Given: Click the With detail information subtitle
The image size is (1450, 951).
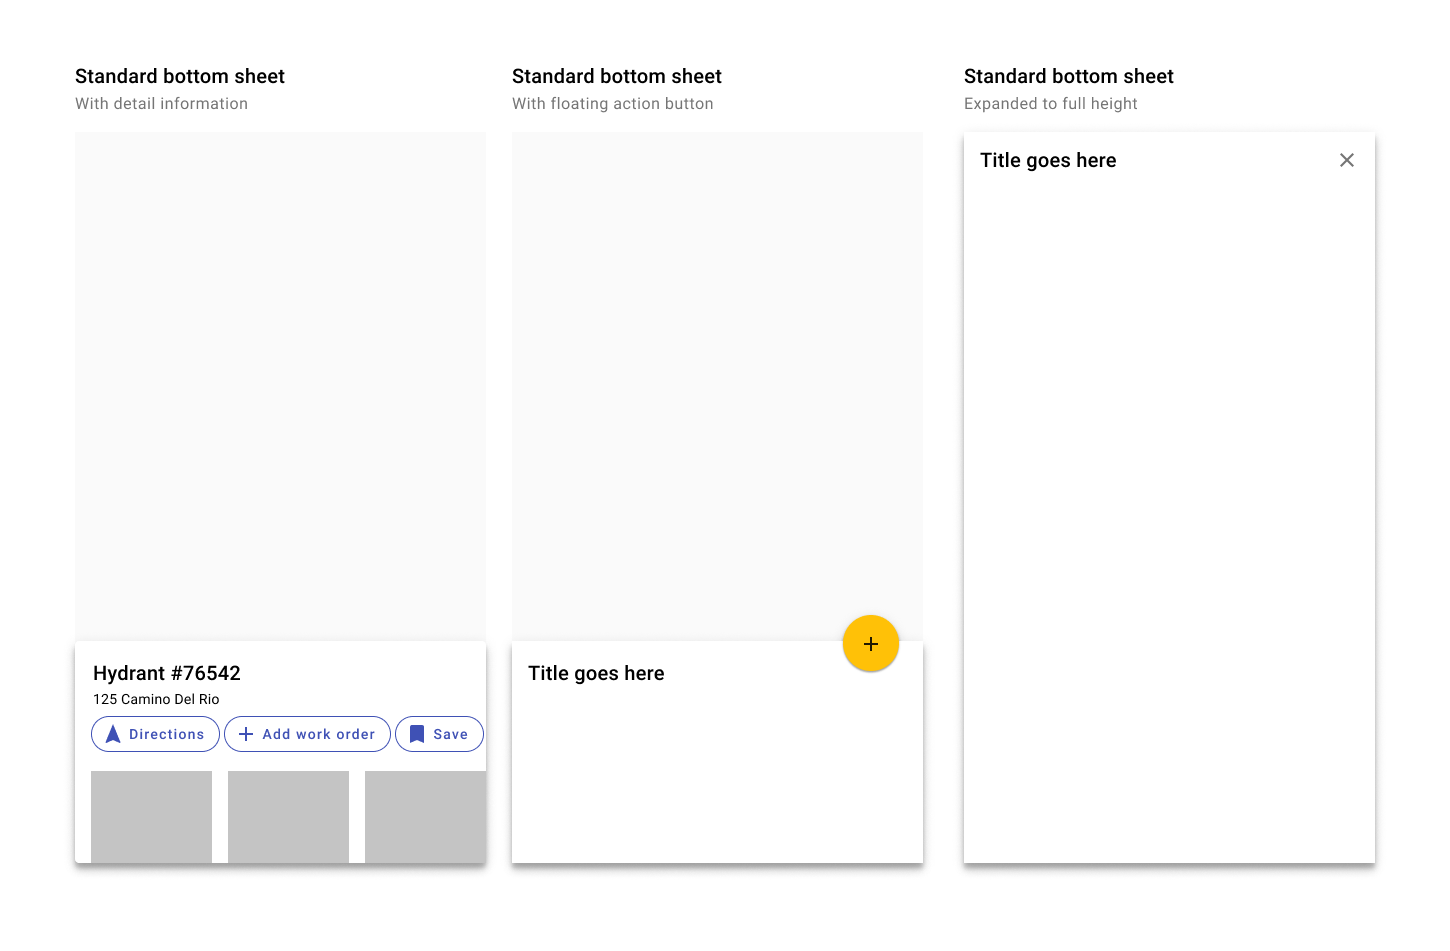Looking at the screenshot, I should click(x=161, y=103).
